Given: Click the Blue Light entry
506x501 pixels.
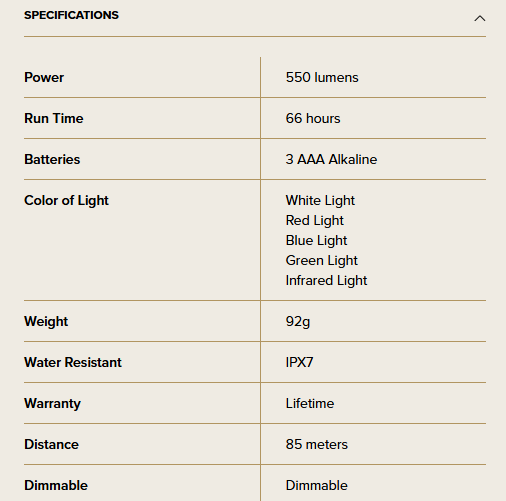Looking at the screenshot, I should (x=316, y=241).
